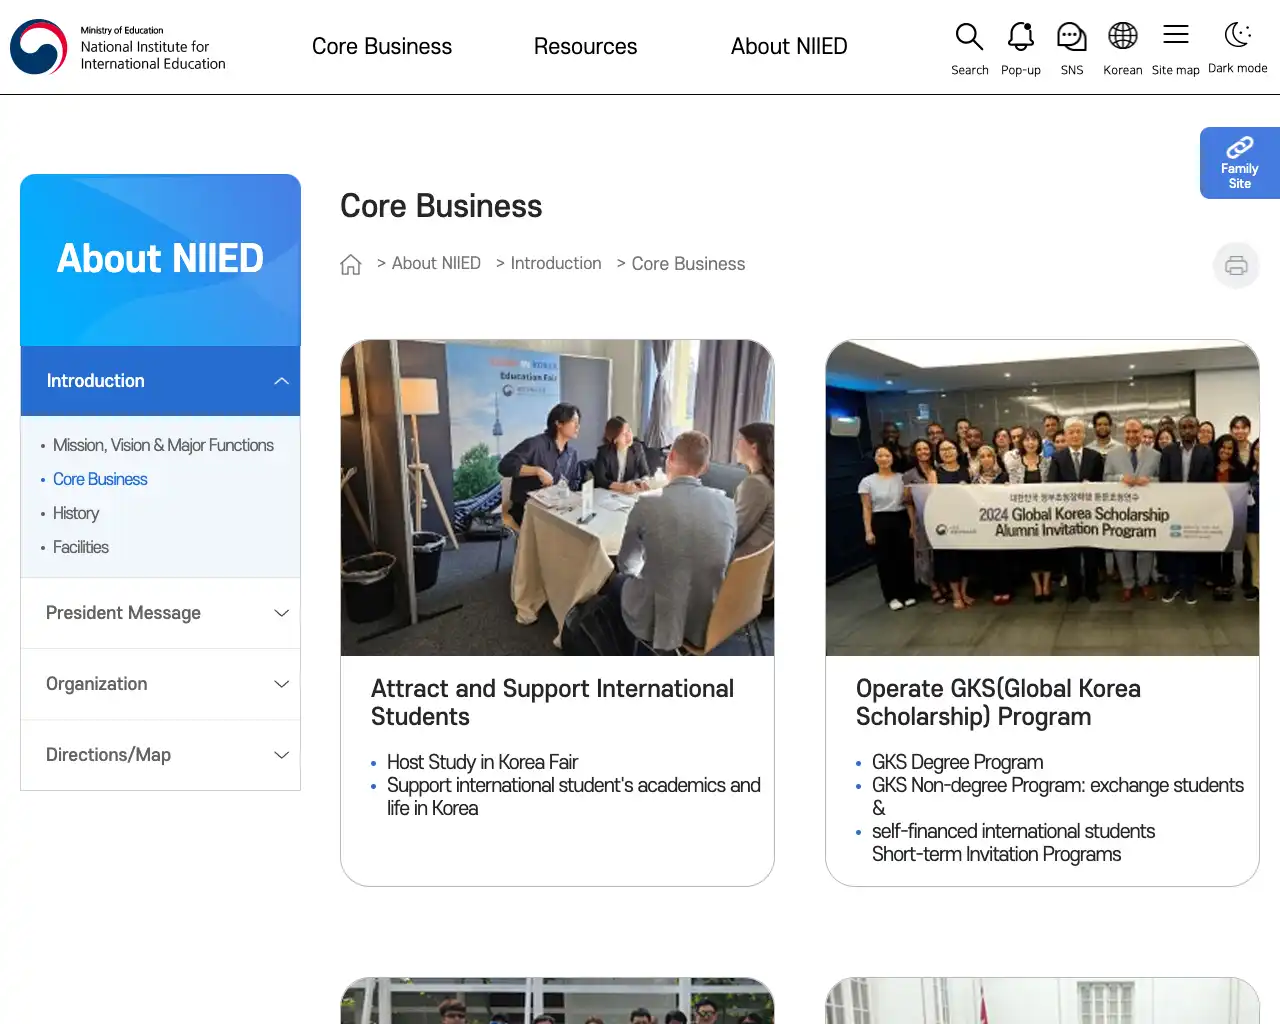The width and height of the screenshot is (1280, 1024).
Task: Open Mission, Vision & Major Functions
Action: point(163,445)
